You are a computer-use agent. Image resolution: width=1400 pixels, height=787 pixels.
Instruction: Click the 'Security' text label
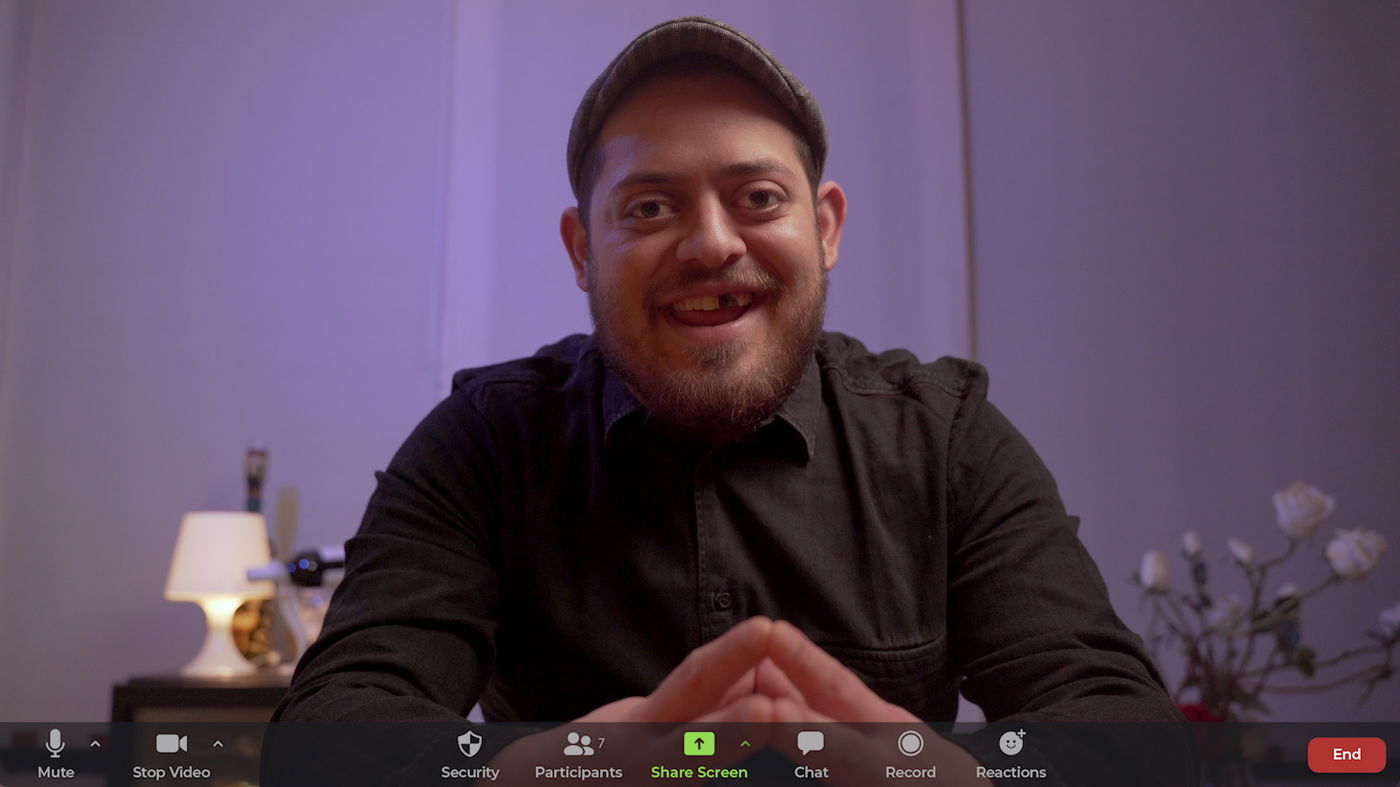coord(470,772)
